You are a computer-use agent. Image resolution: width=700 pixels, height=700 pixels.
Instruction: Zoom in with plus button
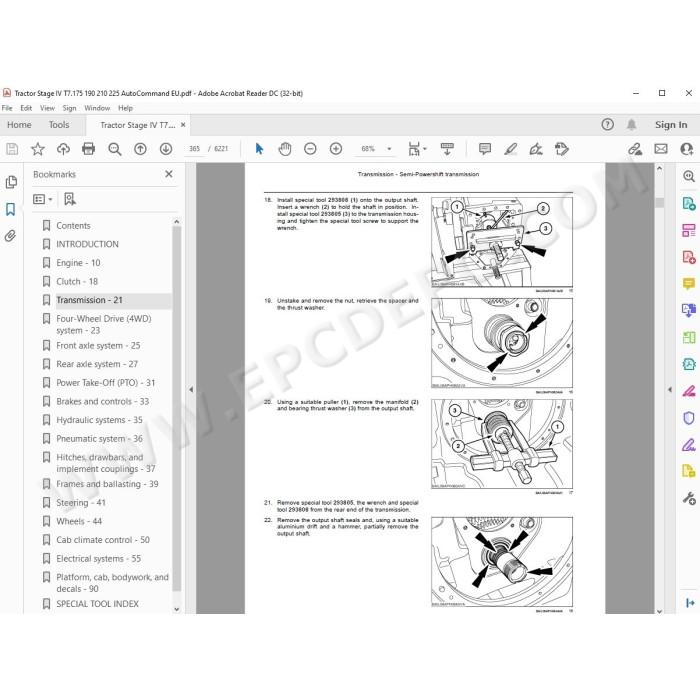[336, 149]
